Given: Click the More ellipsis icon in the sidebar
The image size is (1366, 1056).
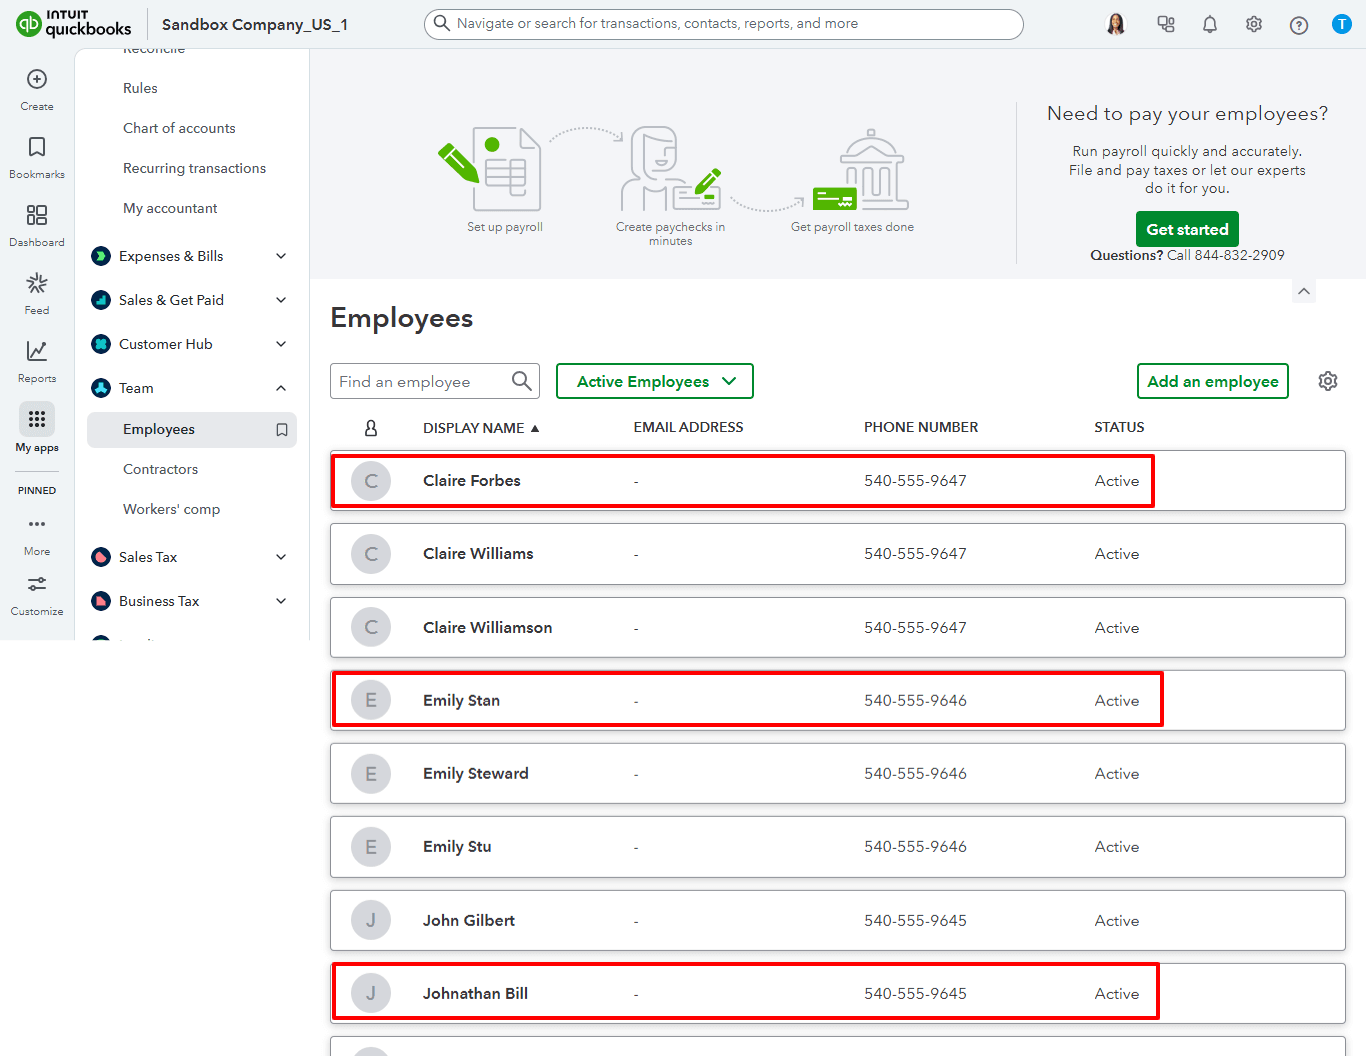Looking at the screenshot, I should coord(36,524).
